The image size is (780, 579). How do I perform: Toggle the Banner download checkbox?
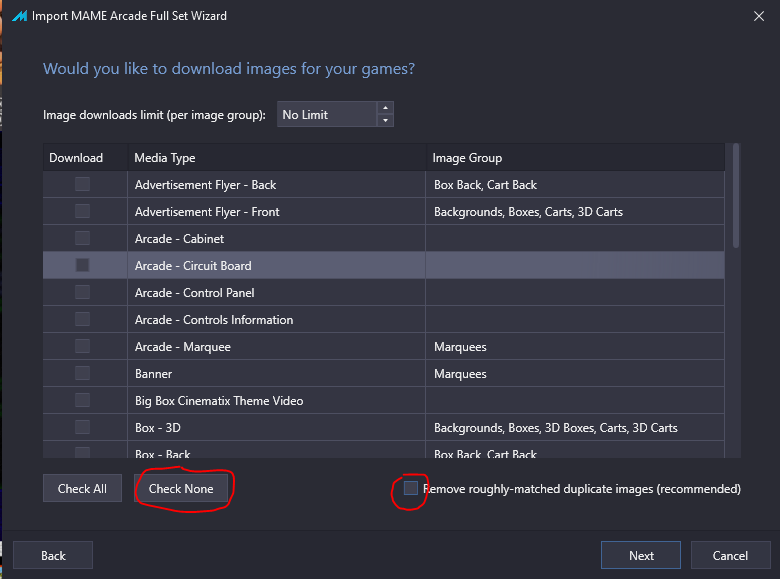83,373
